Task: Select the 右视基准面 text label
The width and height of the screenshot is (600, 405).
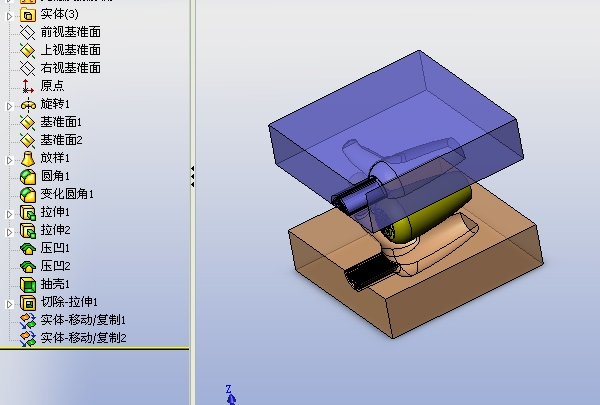Action: coord(71,68)
